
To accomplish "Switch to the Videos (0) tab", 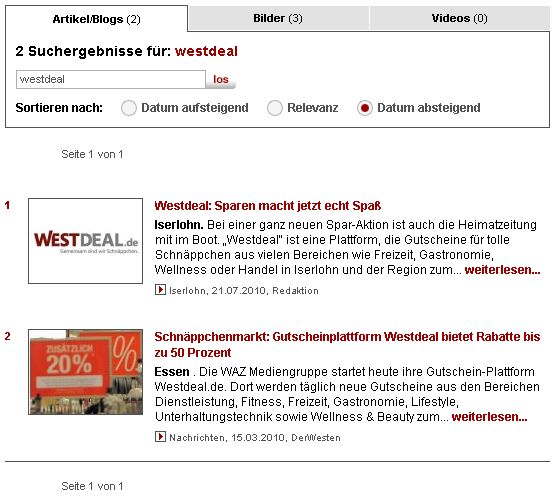I will pyautogui.click(x=460, y=18).
